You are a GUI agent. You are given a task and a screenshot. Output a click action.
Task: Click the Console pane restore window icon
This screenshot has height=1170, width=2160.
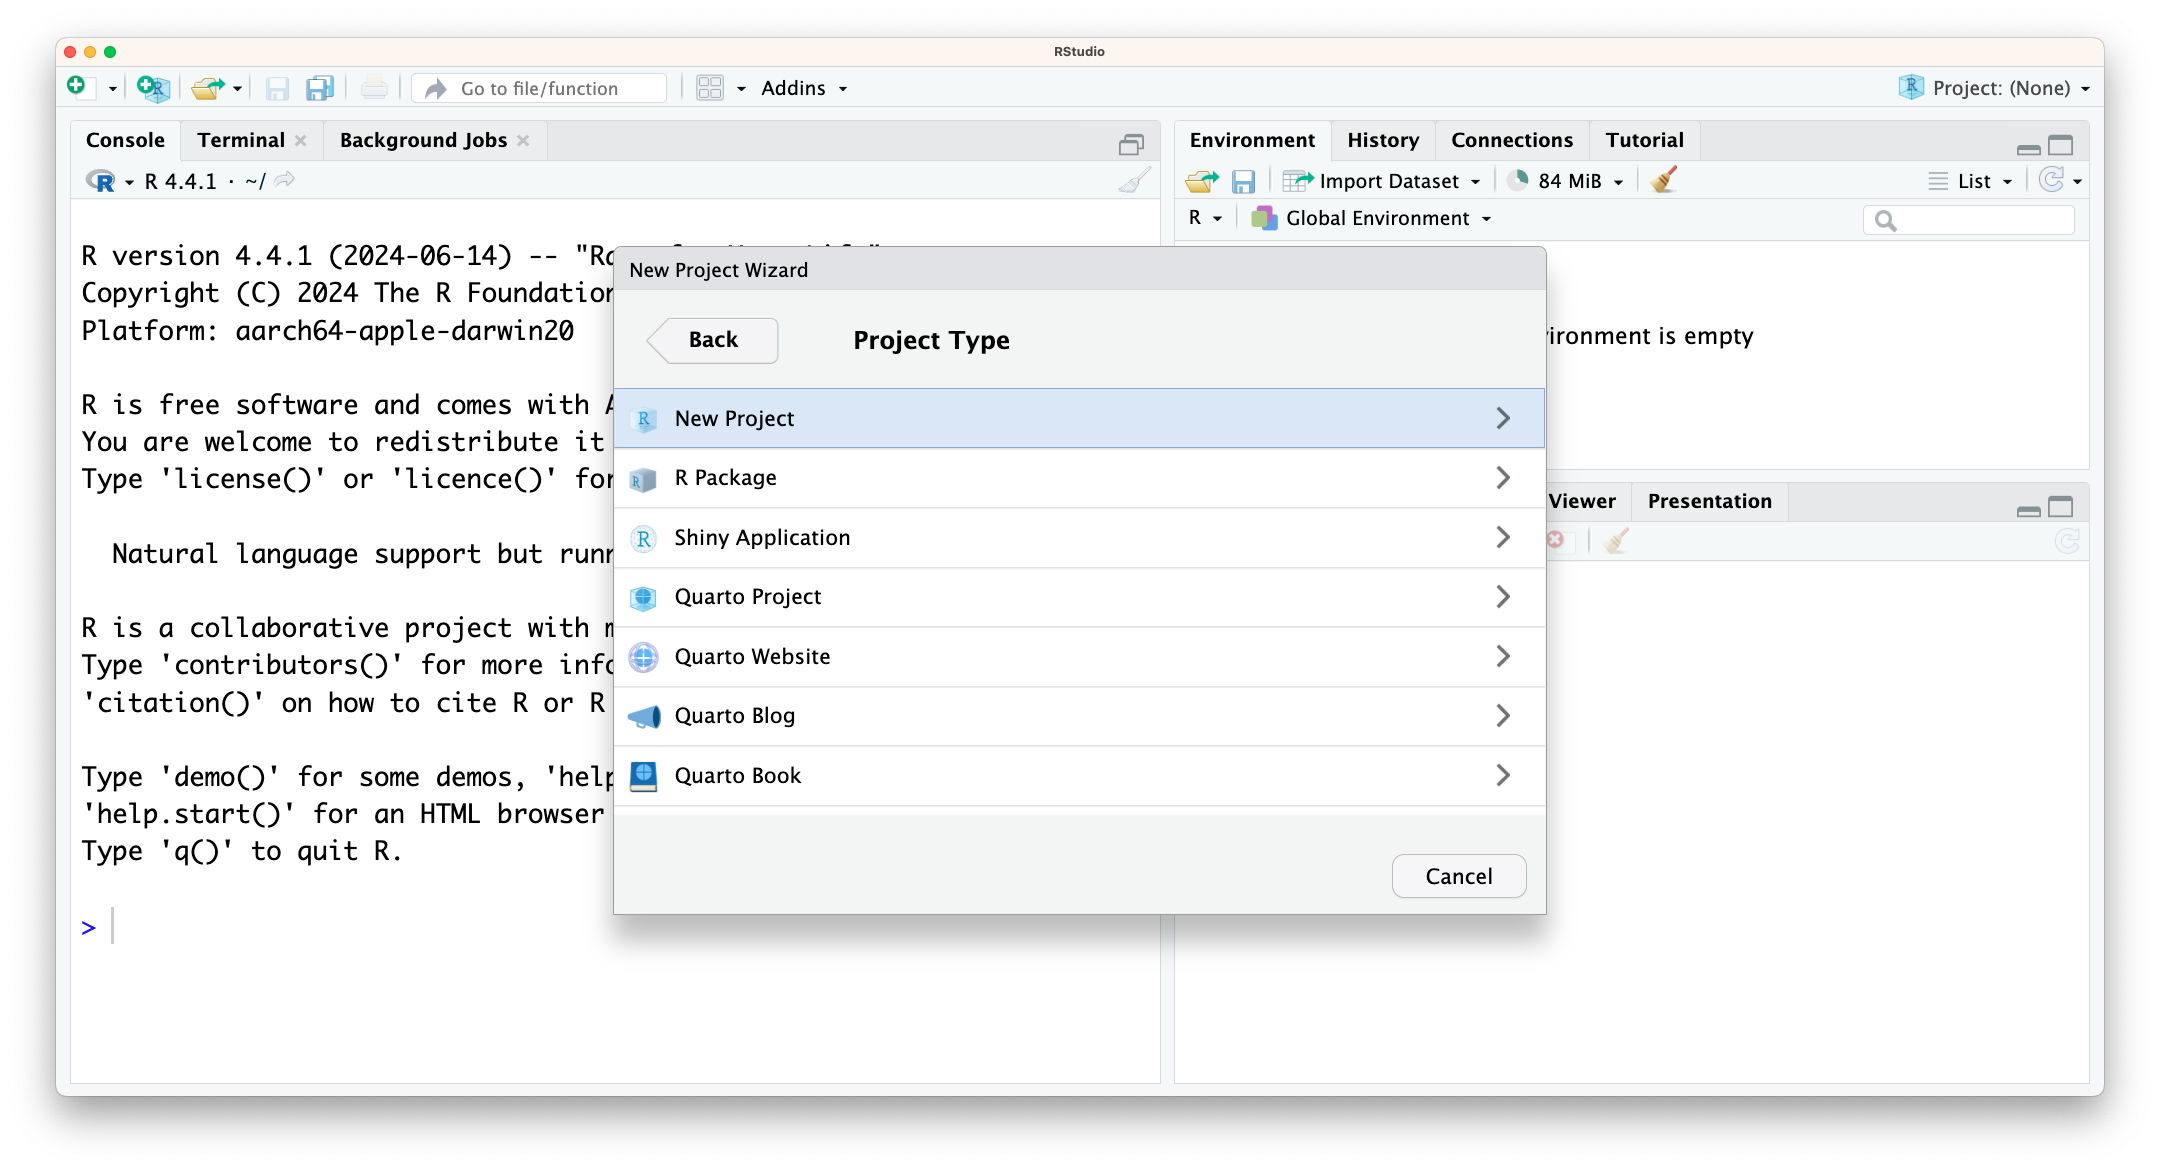pyautogui.click(x=1131, y=145)
